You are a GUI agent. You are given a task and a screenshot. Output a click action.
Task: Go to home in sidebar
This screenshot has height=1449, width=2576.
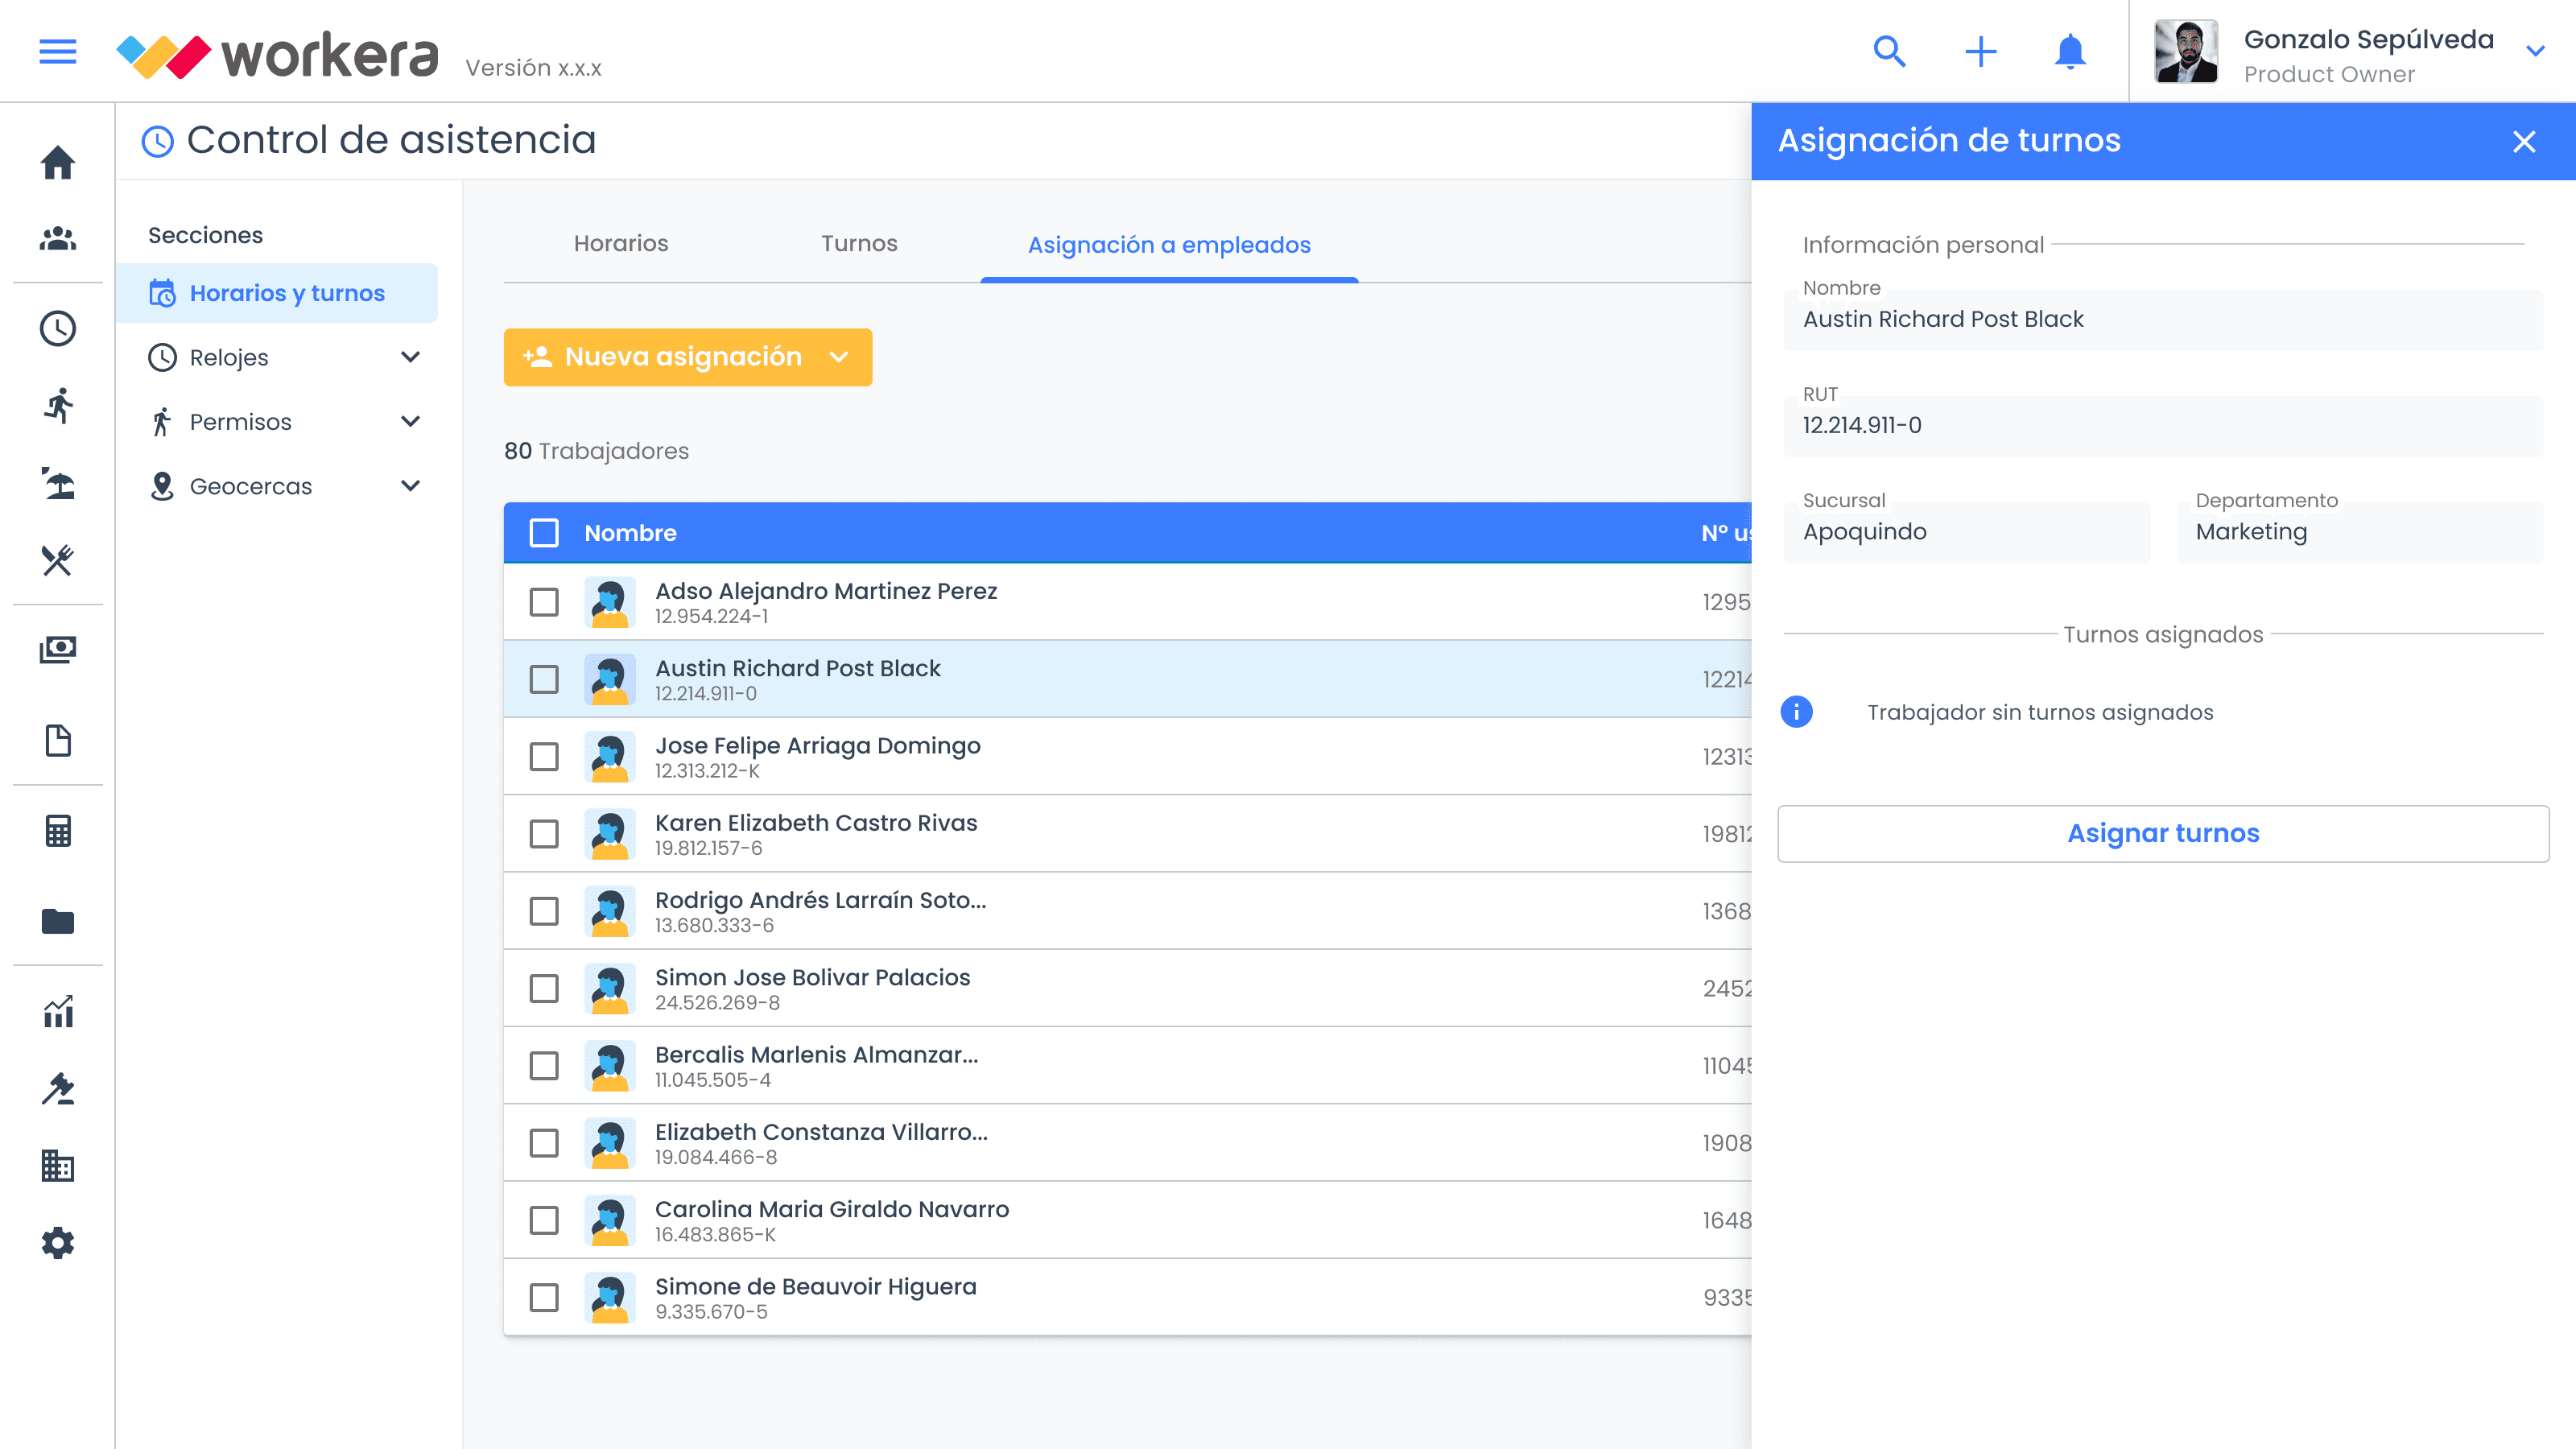tap(57, 162)
